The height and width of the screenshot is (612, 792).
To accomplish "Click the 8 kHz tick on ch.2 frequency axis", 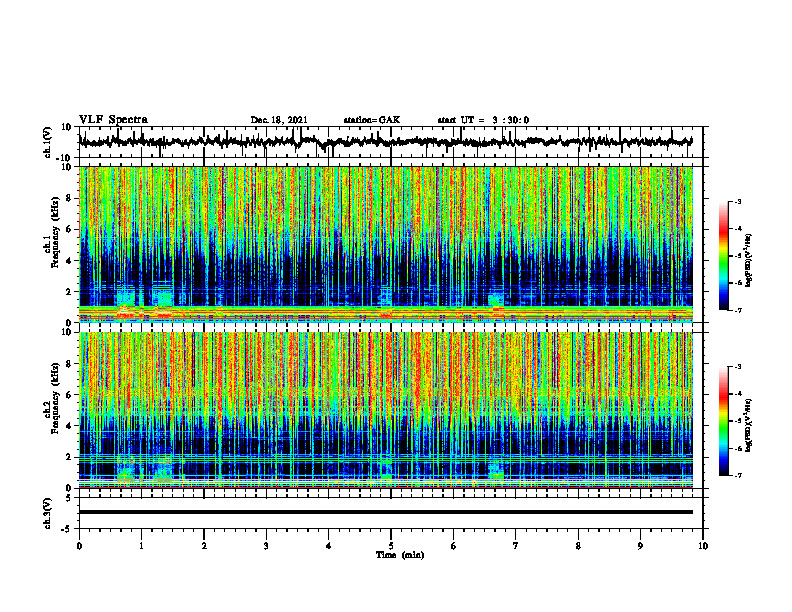I will [x=70, y=364].
